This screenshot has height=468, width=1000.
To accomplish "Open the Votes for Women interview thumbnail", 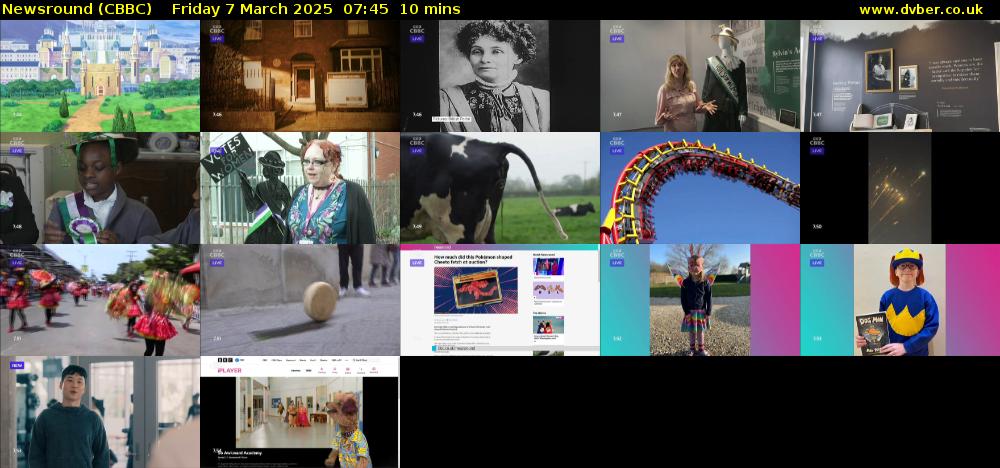I will [300, 188].
